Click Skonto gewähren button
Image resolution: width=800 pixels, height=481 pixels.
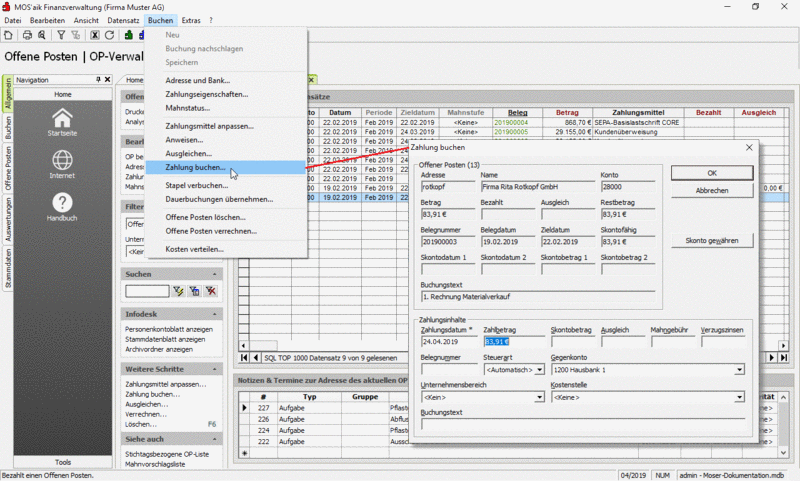[712, 241]
